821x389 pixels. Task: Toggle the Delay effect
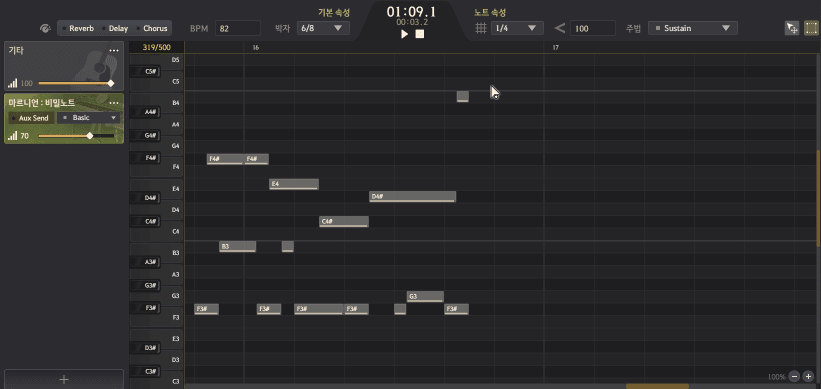(x=115, y=28)
